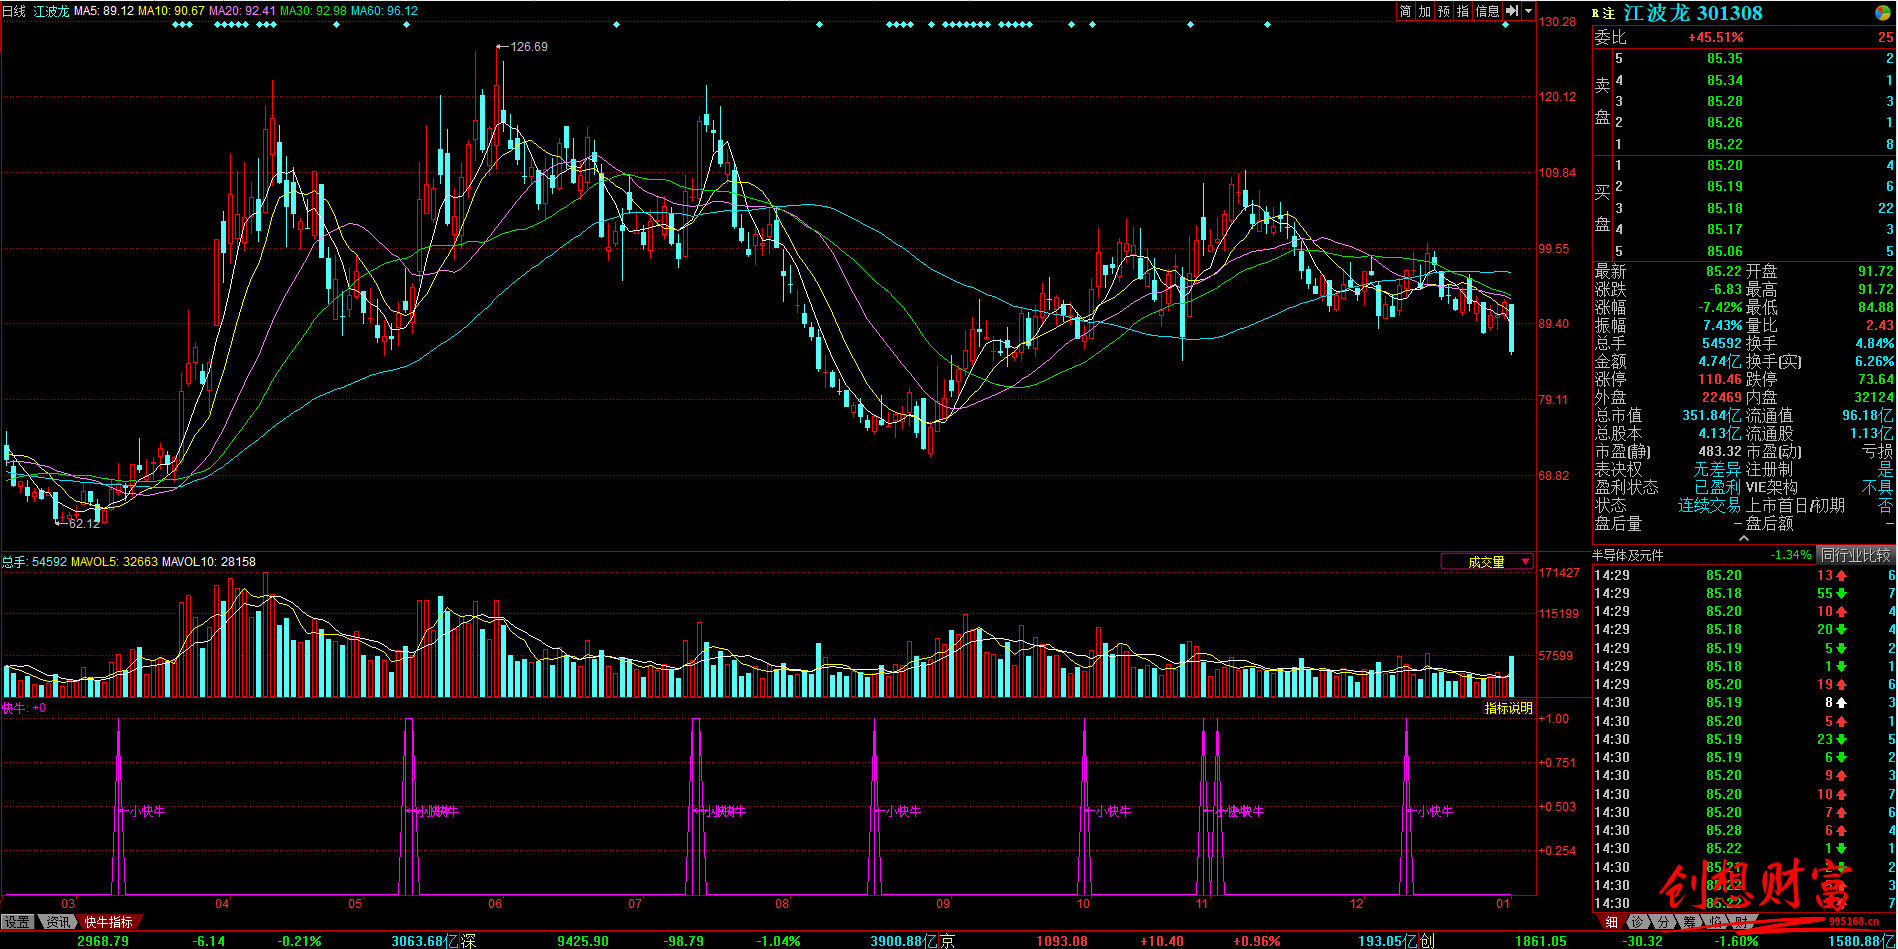Click the R margin trading marker
Viewport: 1898px width, 949px height.
1596,14
